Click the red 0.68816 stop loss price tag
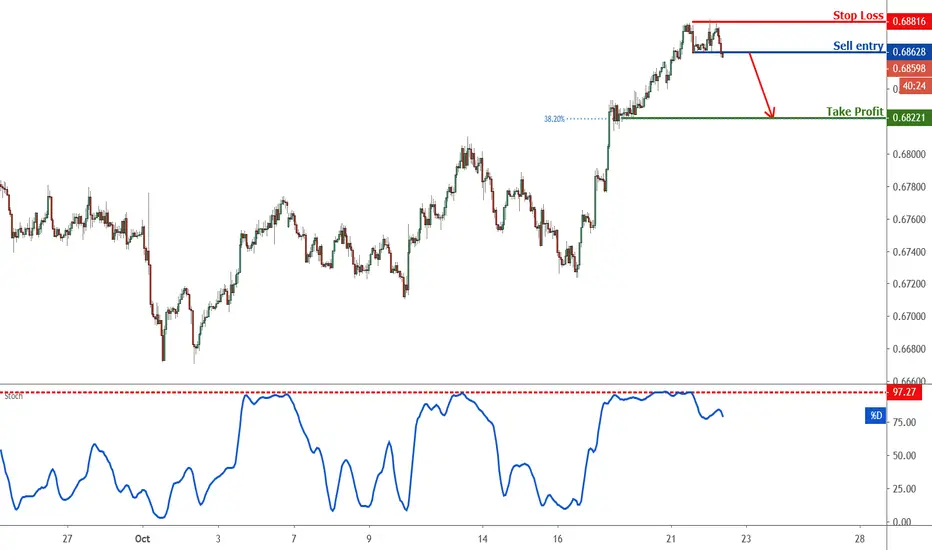The width and height of the screenshot is (932, 550). [909, 21]
